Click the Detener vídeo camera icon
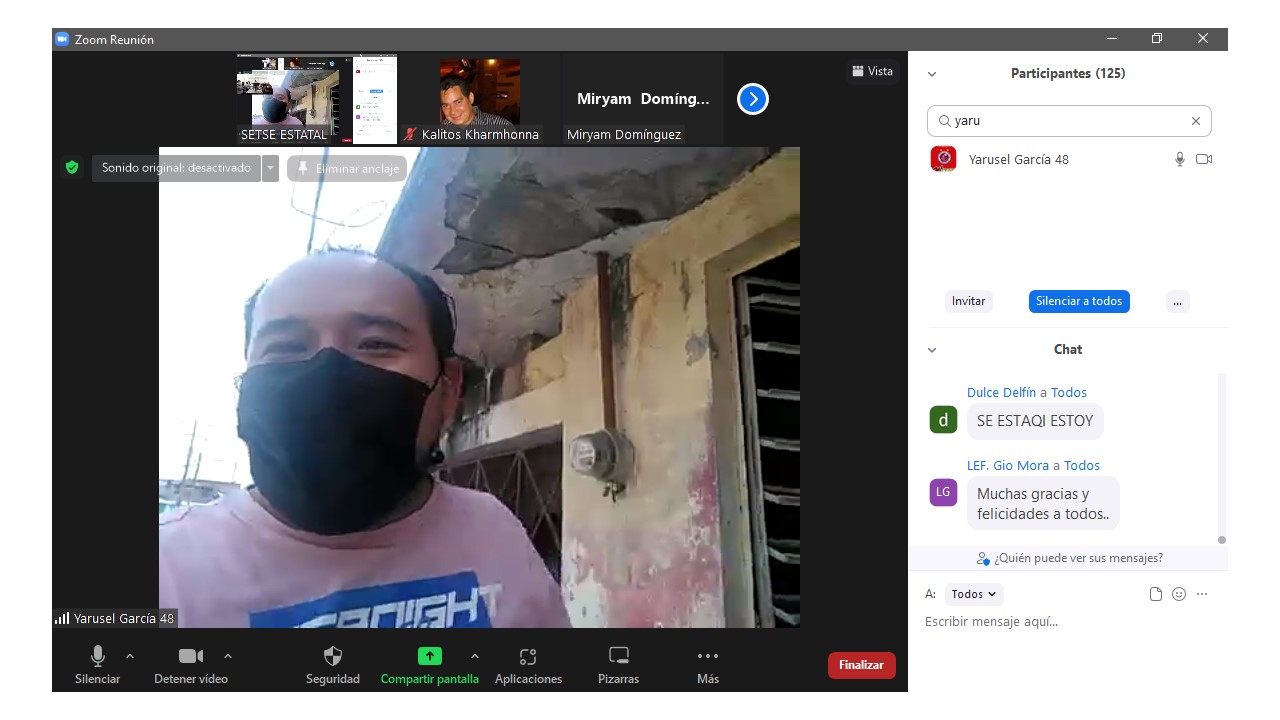This screenshot has height=720, width=1280. pyautogui.click(x=190, y=656)
